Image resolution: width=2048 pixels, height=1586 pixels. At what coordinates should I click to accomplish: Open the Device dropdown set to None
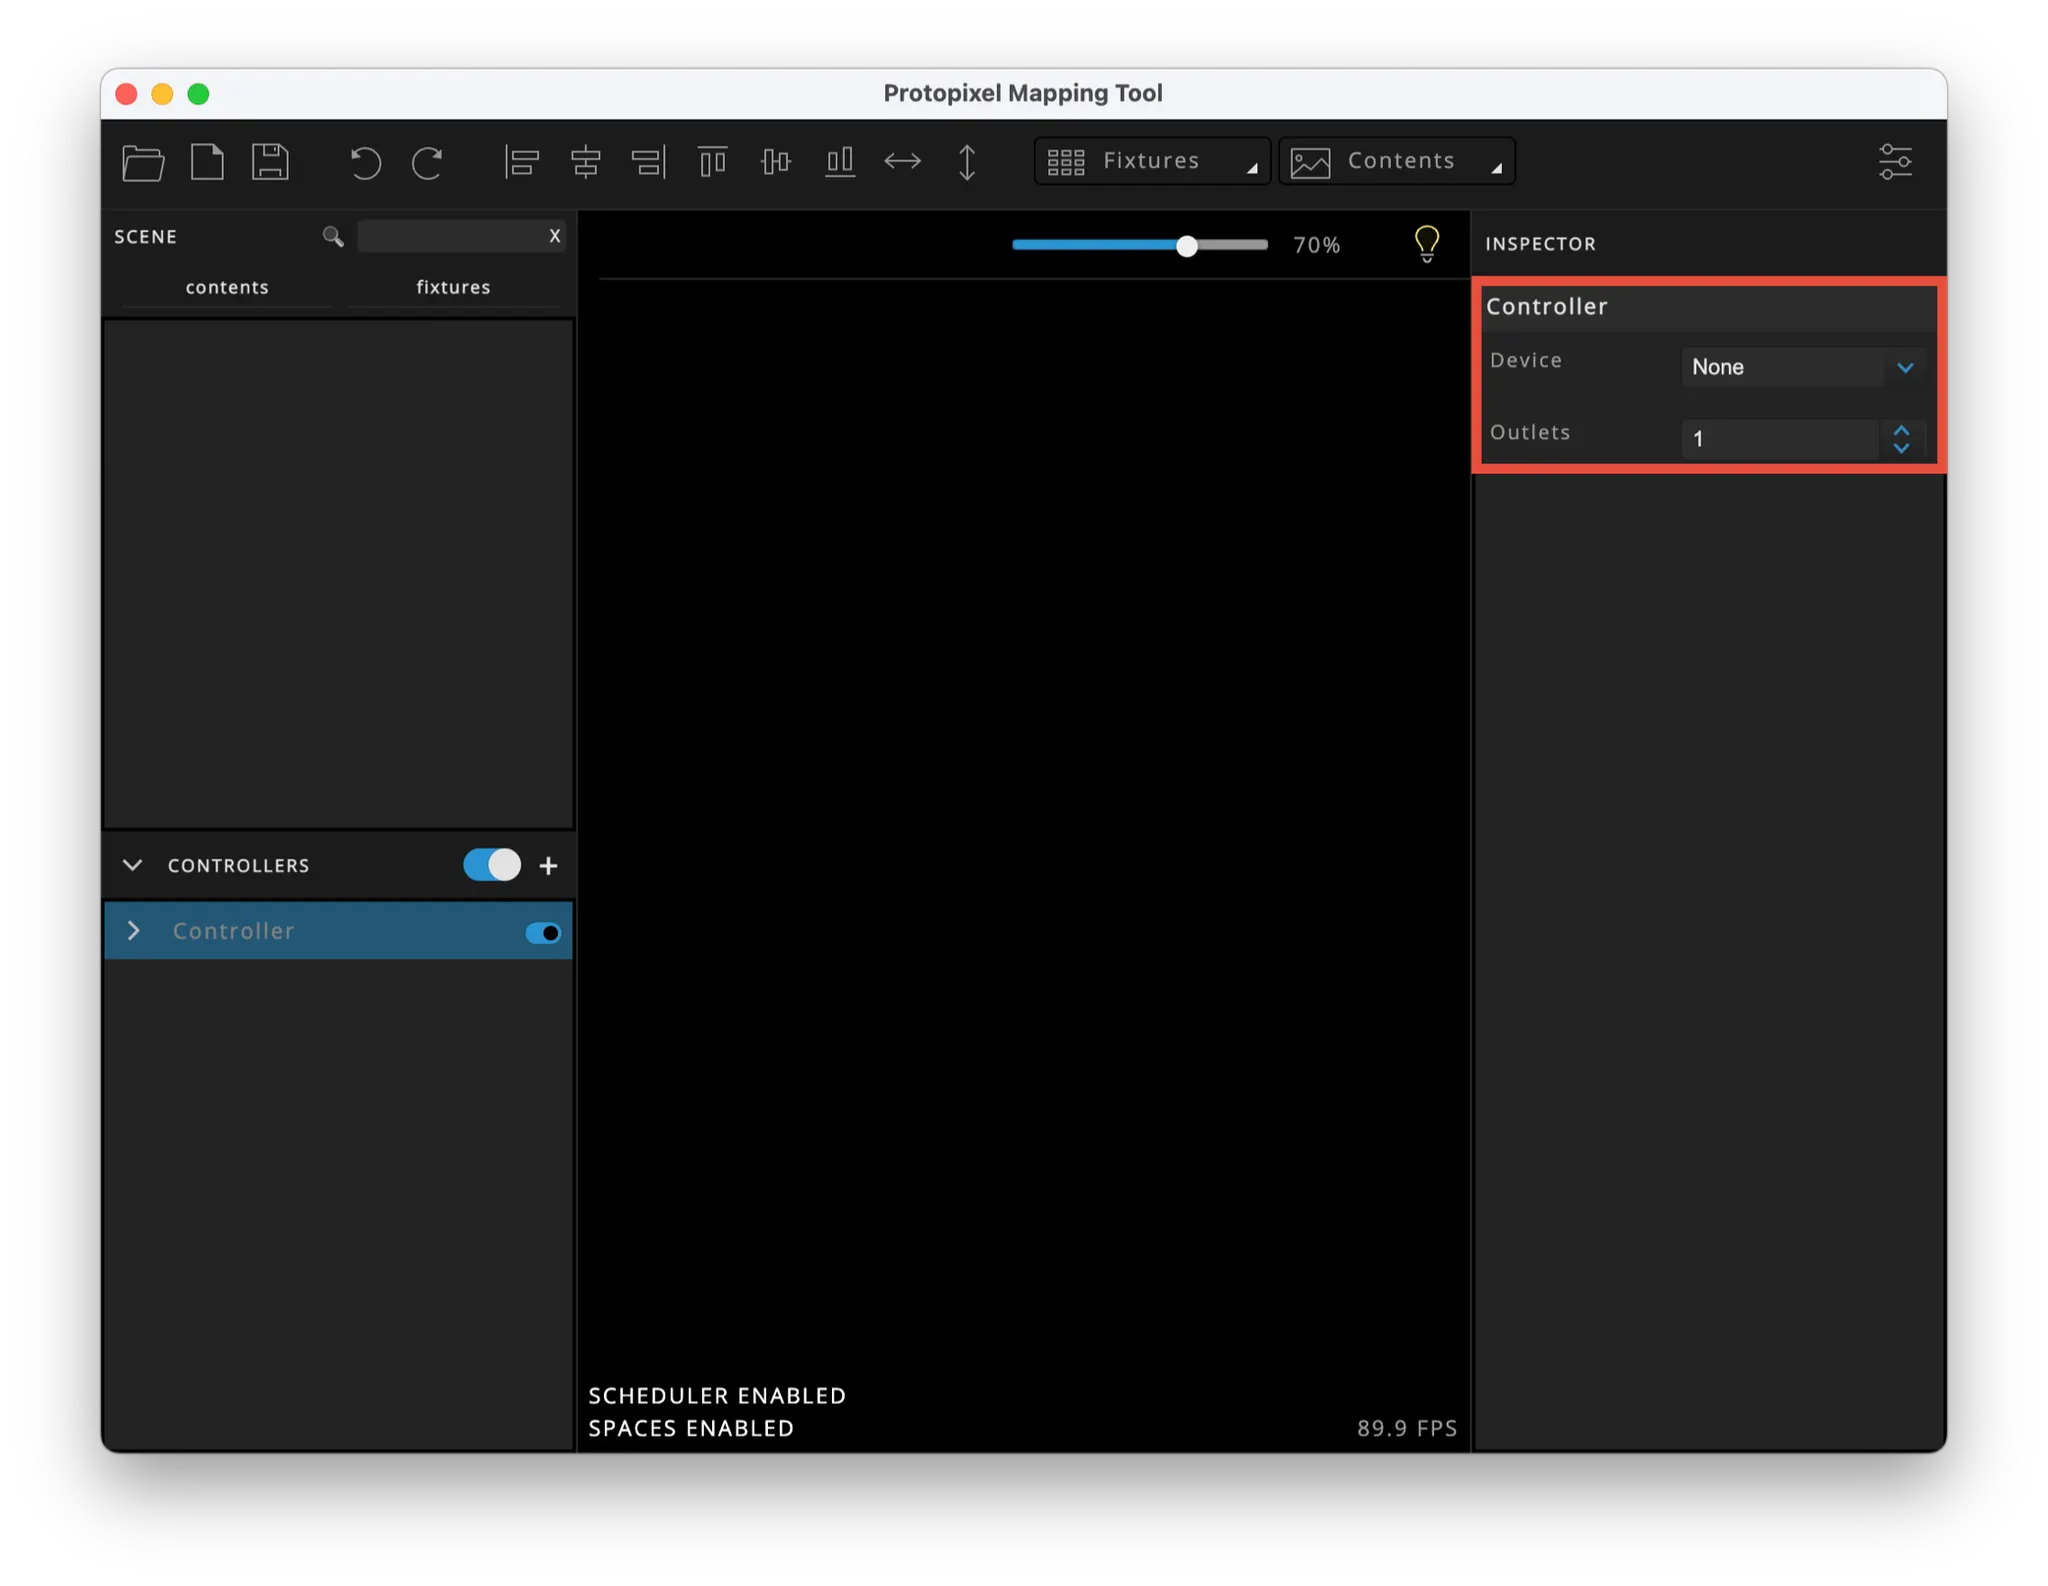[1802, 367]
